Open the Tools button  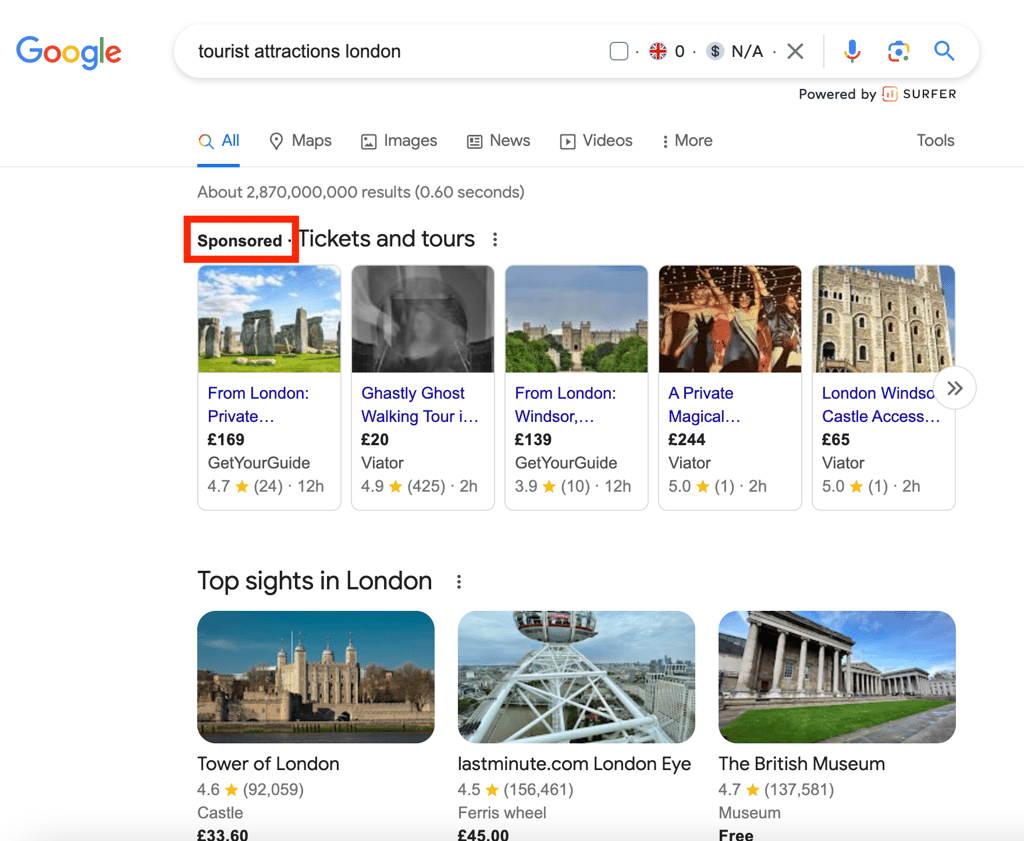pos(935,141)
